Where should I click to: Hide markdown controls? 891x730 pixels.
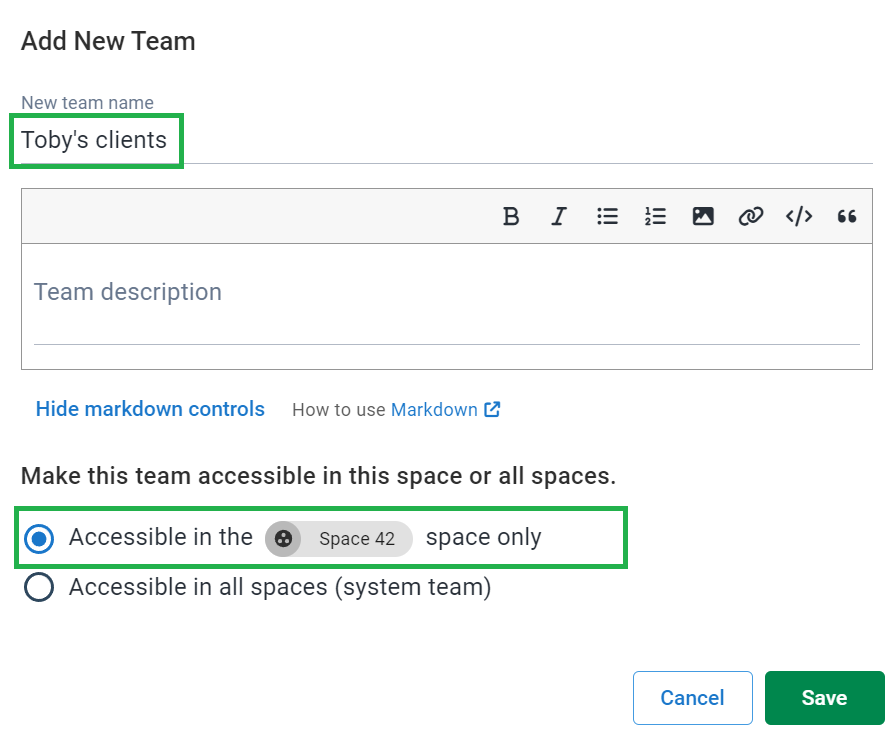tap(150, 409)
